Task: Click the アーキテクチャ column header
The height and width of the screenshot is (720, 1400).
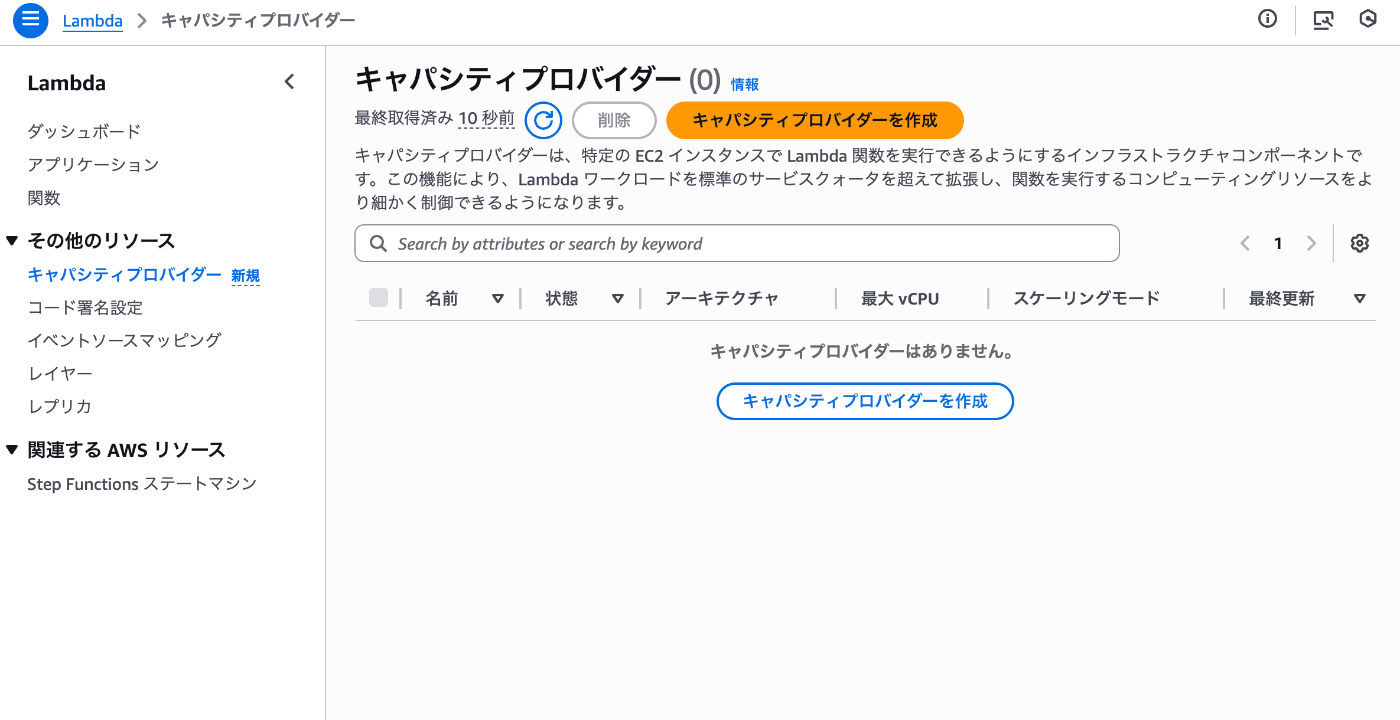Action: point(722,298)
